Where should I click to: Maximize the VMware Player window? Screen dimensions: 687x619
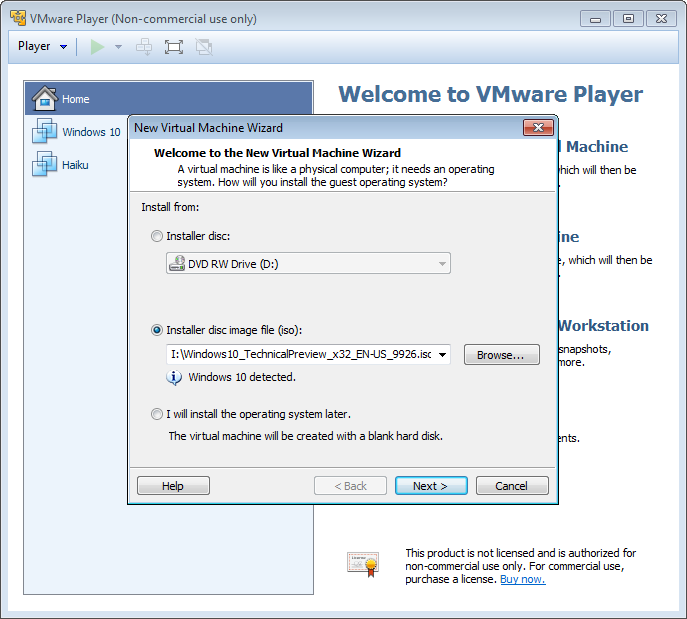point(628,19)
